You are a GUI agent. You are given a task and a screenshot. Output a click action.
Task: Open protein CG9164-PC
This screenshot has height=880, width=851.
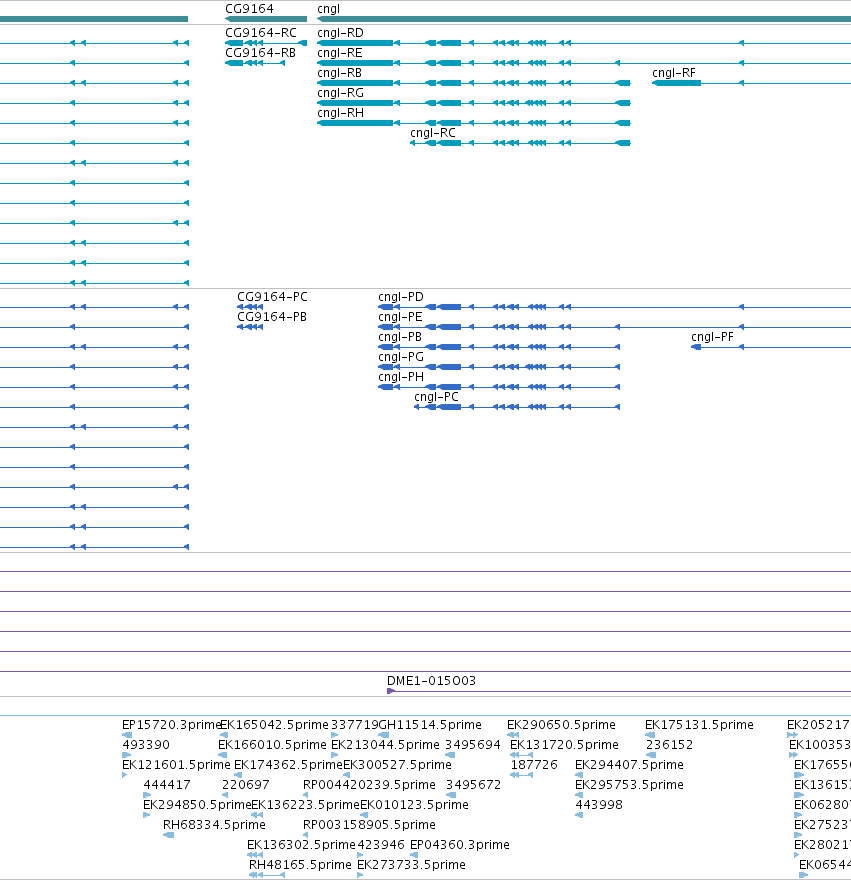click(x=272, y=296)
